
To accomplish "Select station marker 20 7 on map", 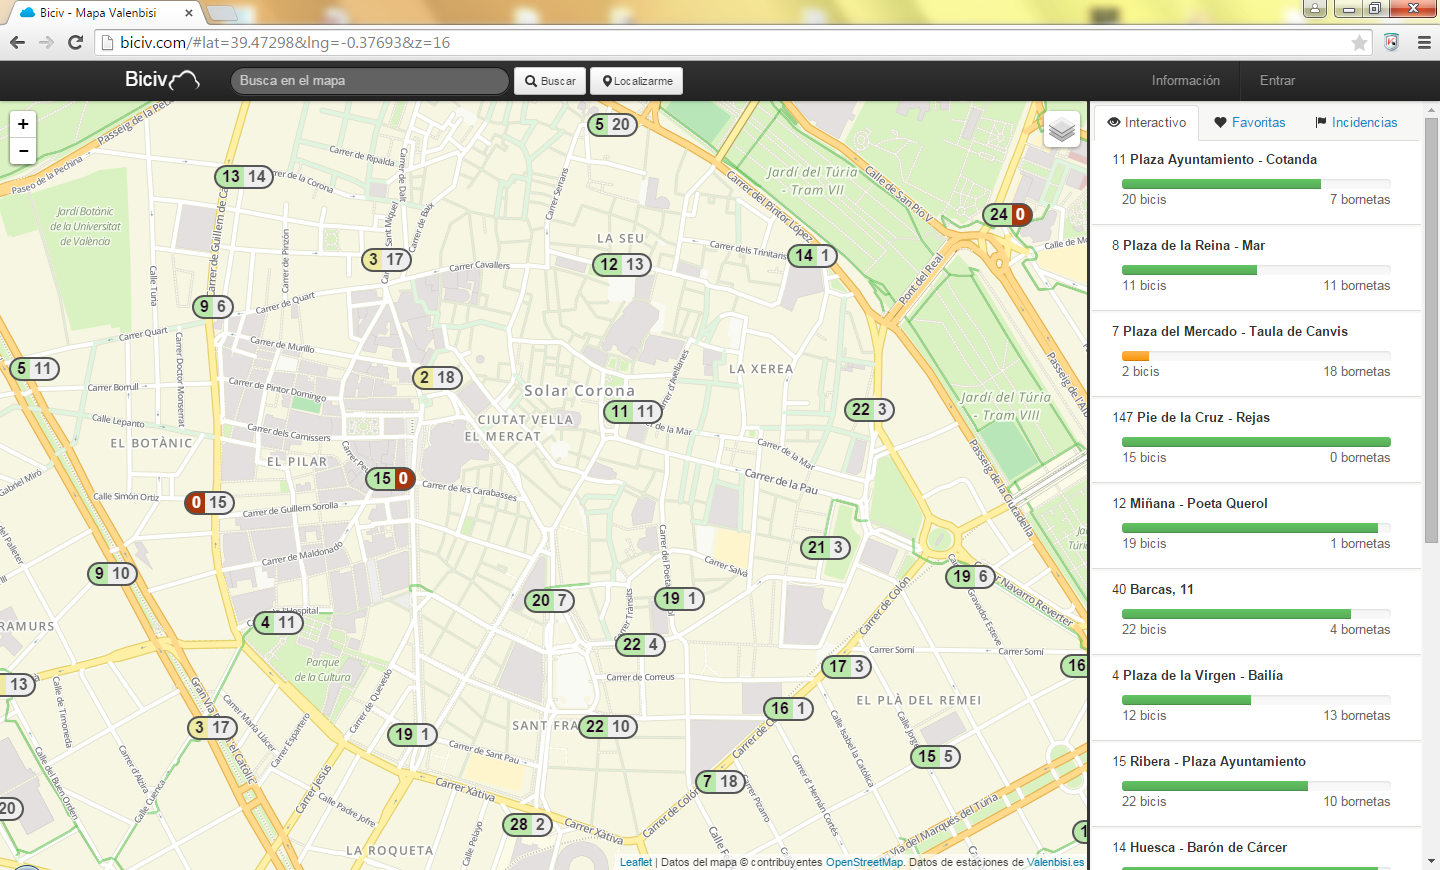I will pyautogui.click(x=550, y=601).
